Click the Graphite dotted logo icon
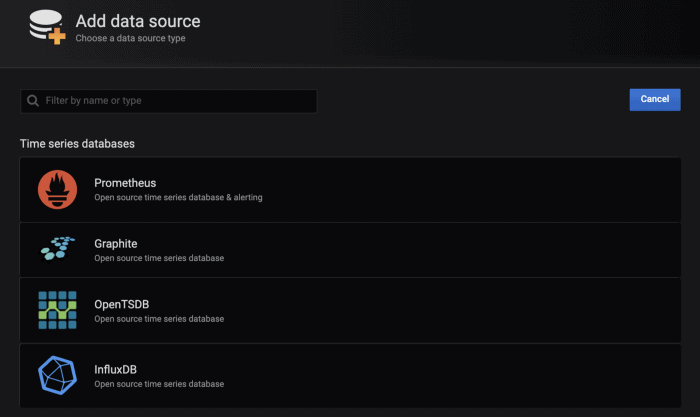The image size is (700, 417). (x=58, y=249)
